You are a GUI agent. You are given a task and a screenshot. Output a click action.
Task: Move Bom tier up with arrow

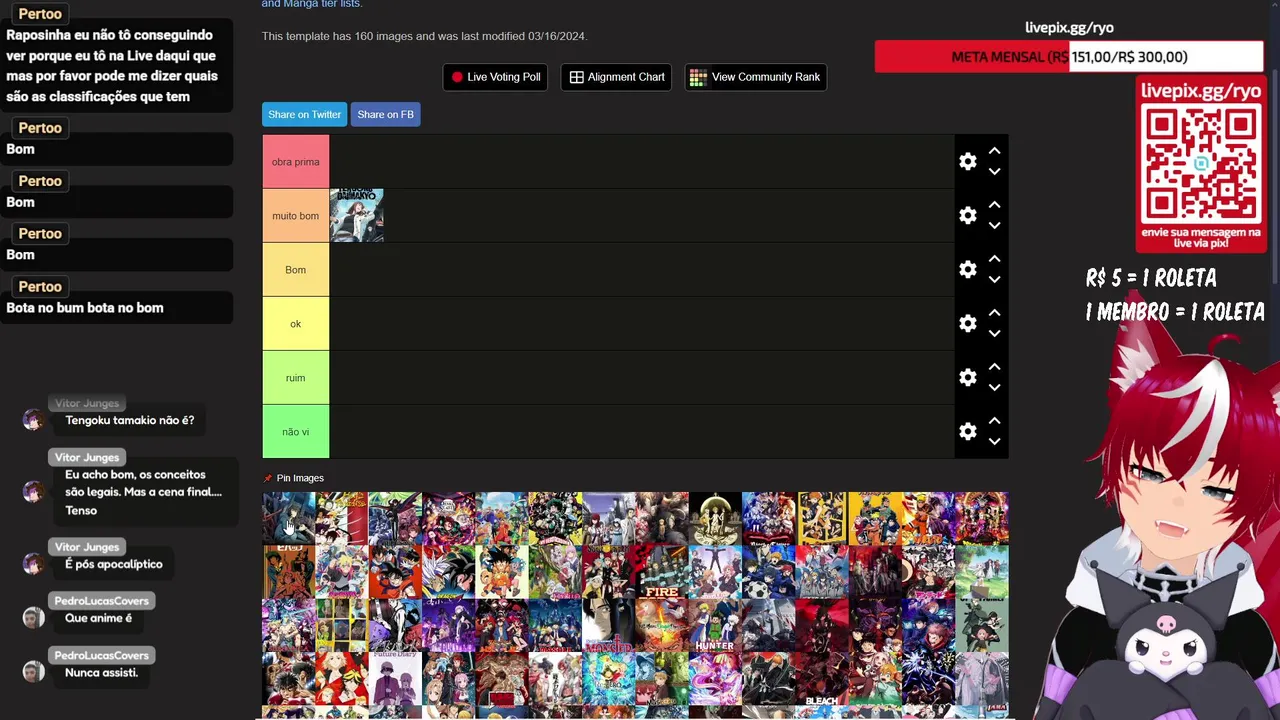(994, 259)
